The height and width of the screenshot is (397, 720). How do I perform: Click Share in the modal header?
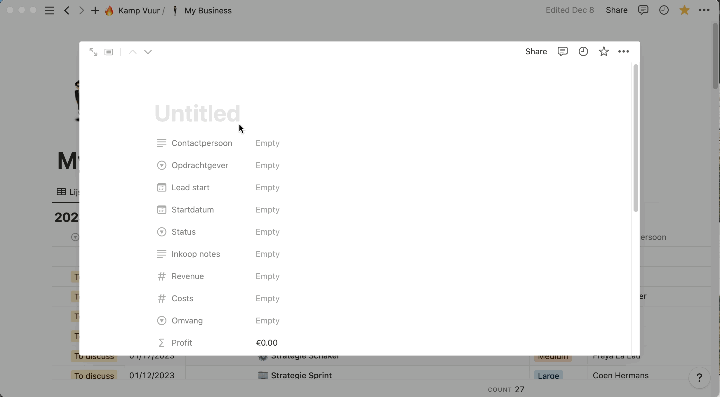(x=536, y=51)
